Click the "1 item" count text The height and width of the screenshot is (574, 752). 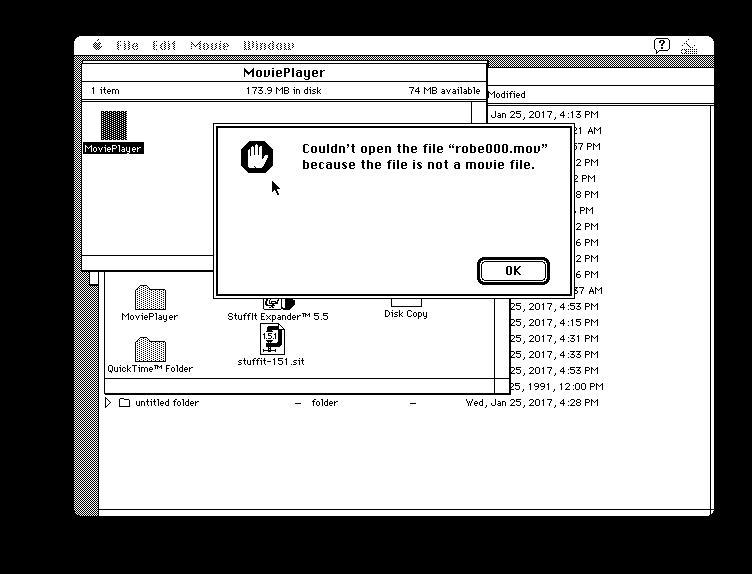pos(105,91)
